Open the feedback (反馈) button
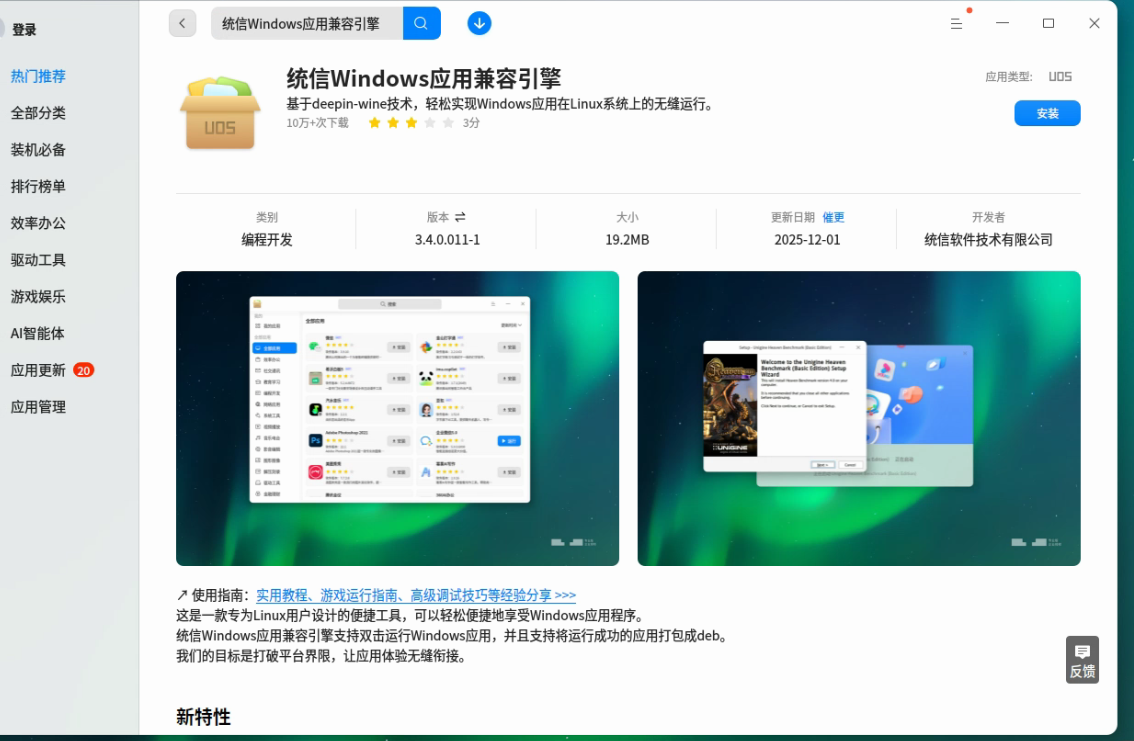Screen dimensions: 1134x741 click(1082, 660)
